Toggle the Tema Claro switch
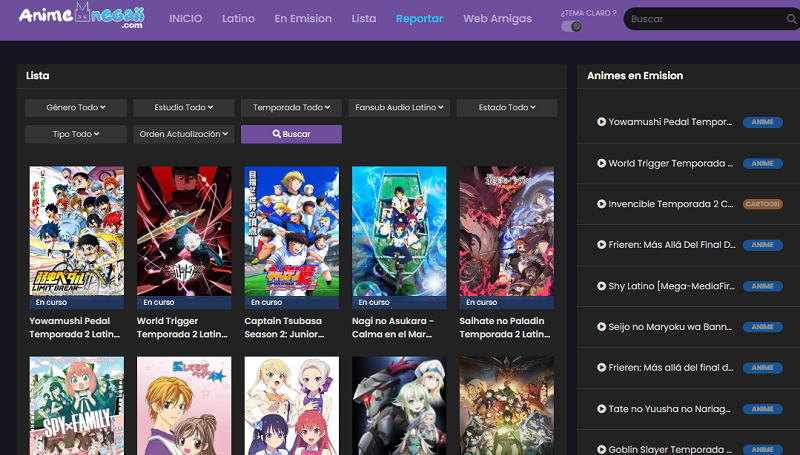This screenshot has height=455, width=800. pyautogui.click(x=571, y=27)
